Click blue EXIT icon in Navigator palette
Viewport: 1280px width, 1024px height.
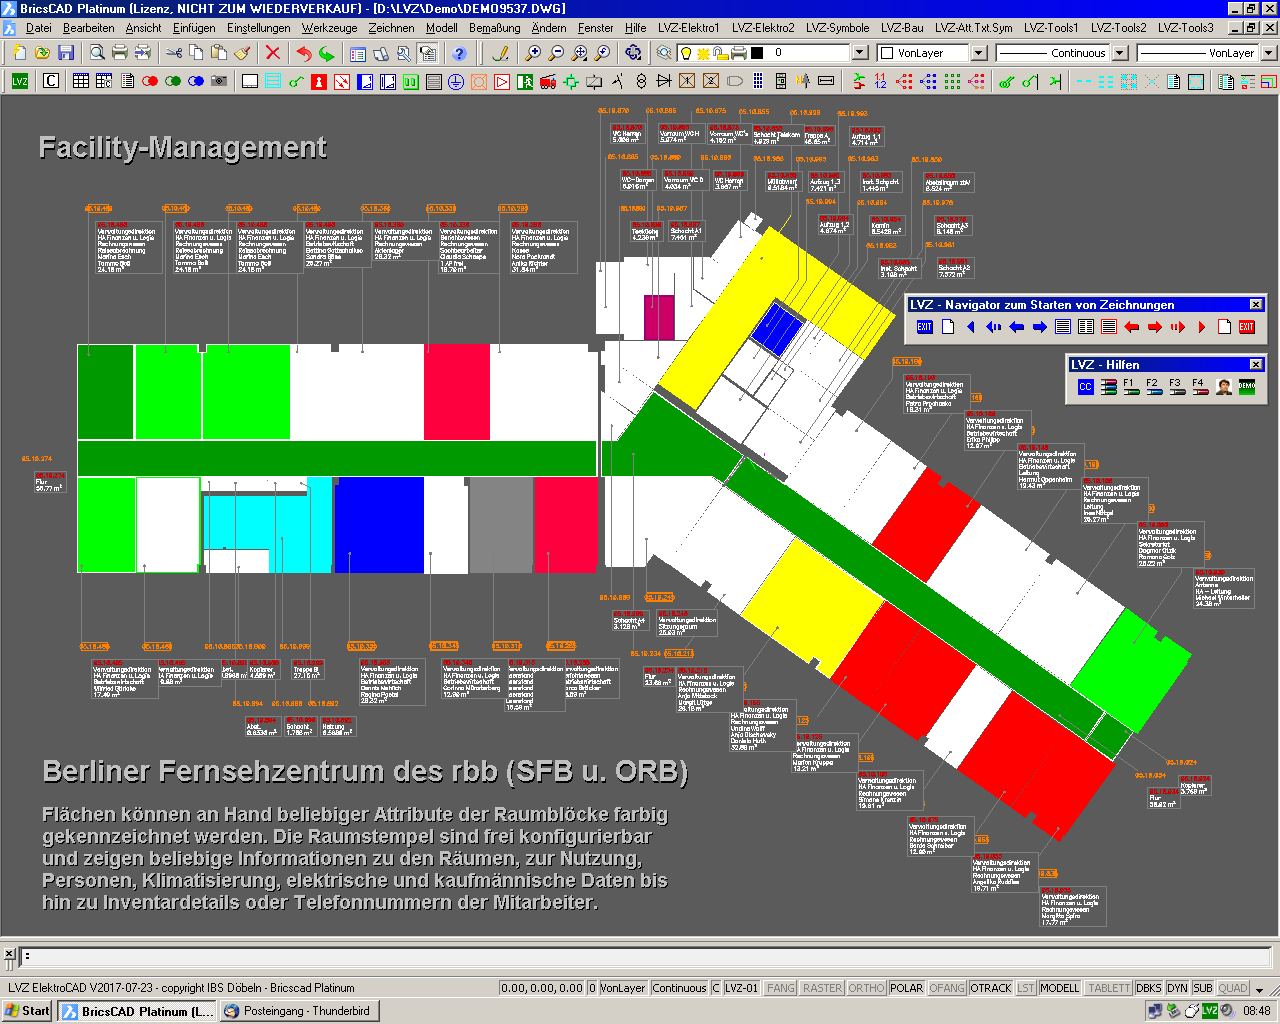(925, 327)
